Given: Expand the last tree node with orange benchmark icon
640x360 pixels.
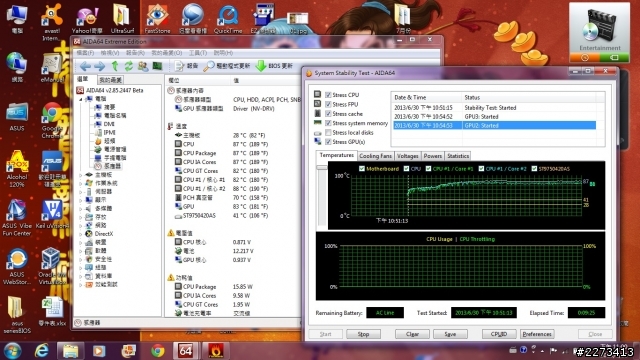Looking at the screenshot, I should click(80, 284).
